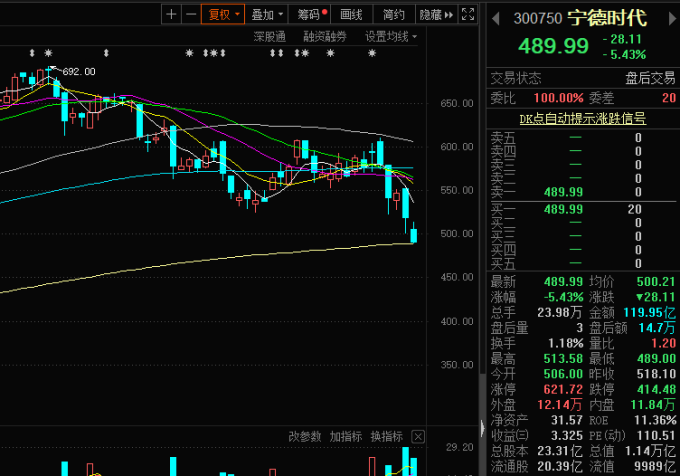Open the 复权 dropdown
This screenshot has width=681, height=476.
223,15
